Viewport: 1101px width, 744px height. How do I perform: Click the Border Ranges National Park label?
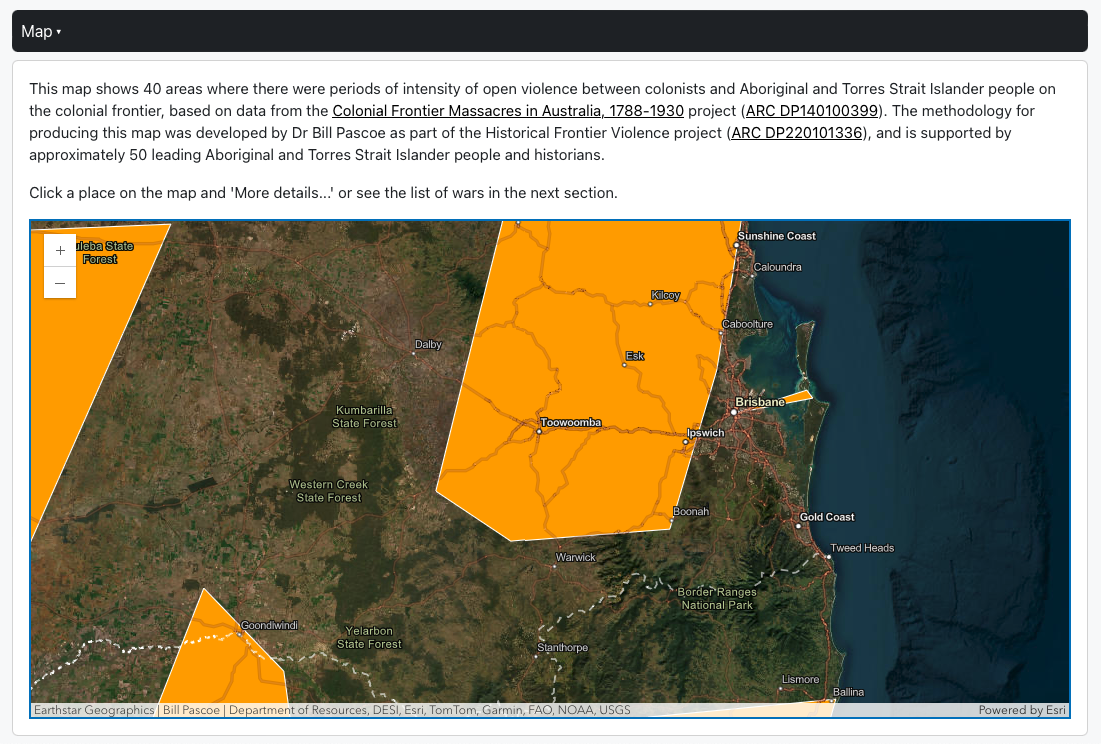[x=717, y=598]
